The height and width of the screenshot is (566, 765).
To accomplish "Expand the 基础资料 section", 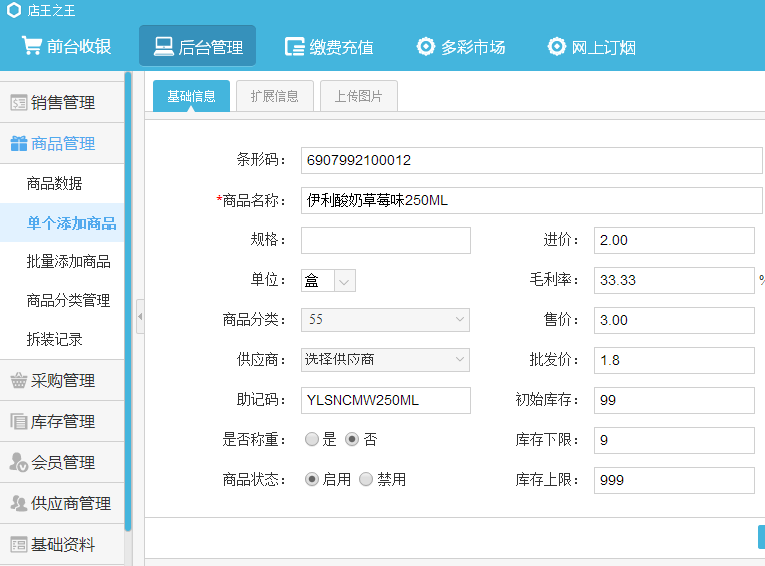I will coord(62,544).
